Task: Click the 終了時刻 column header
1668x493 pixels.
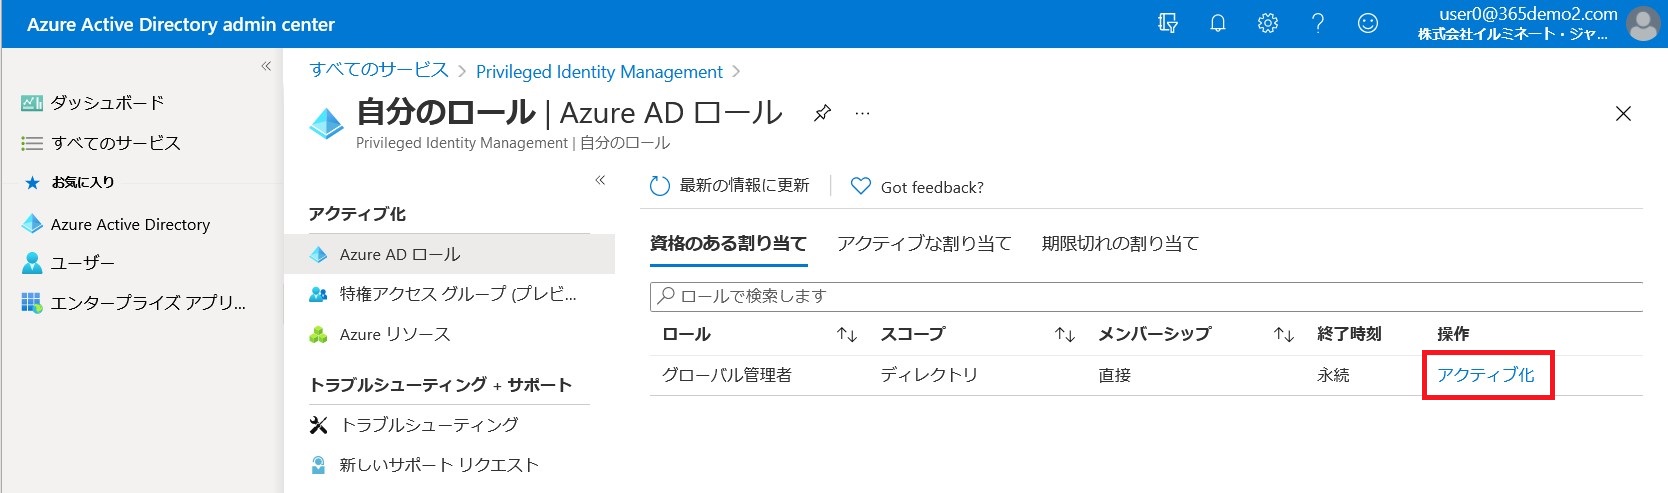Action: [1349, 334]
